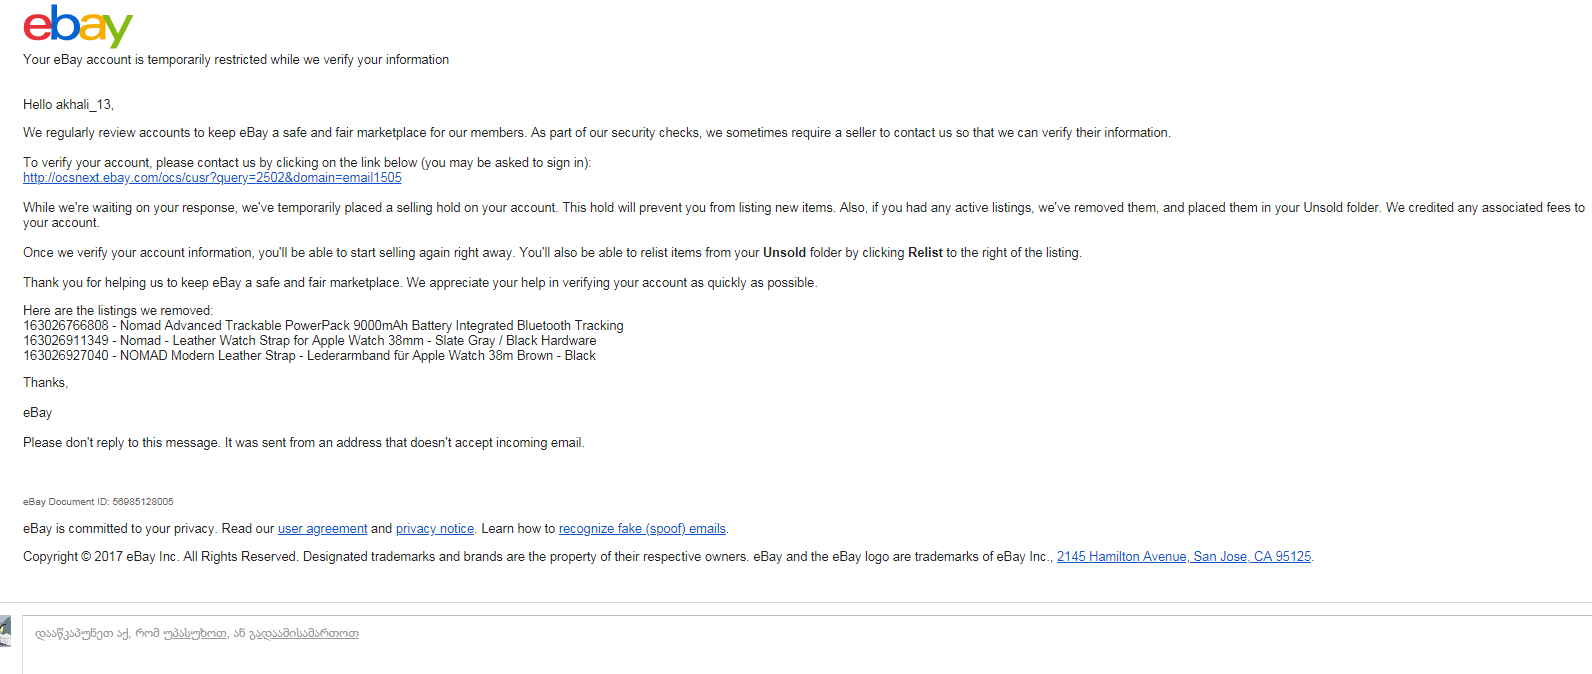Click the account temporarily restricted subject line
1592x674 pixels.
click(236, 60)
